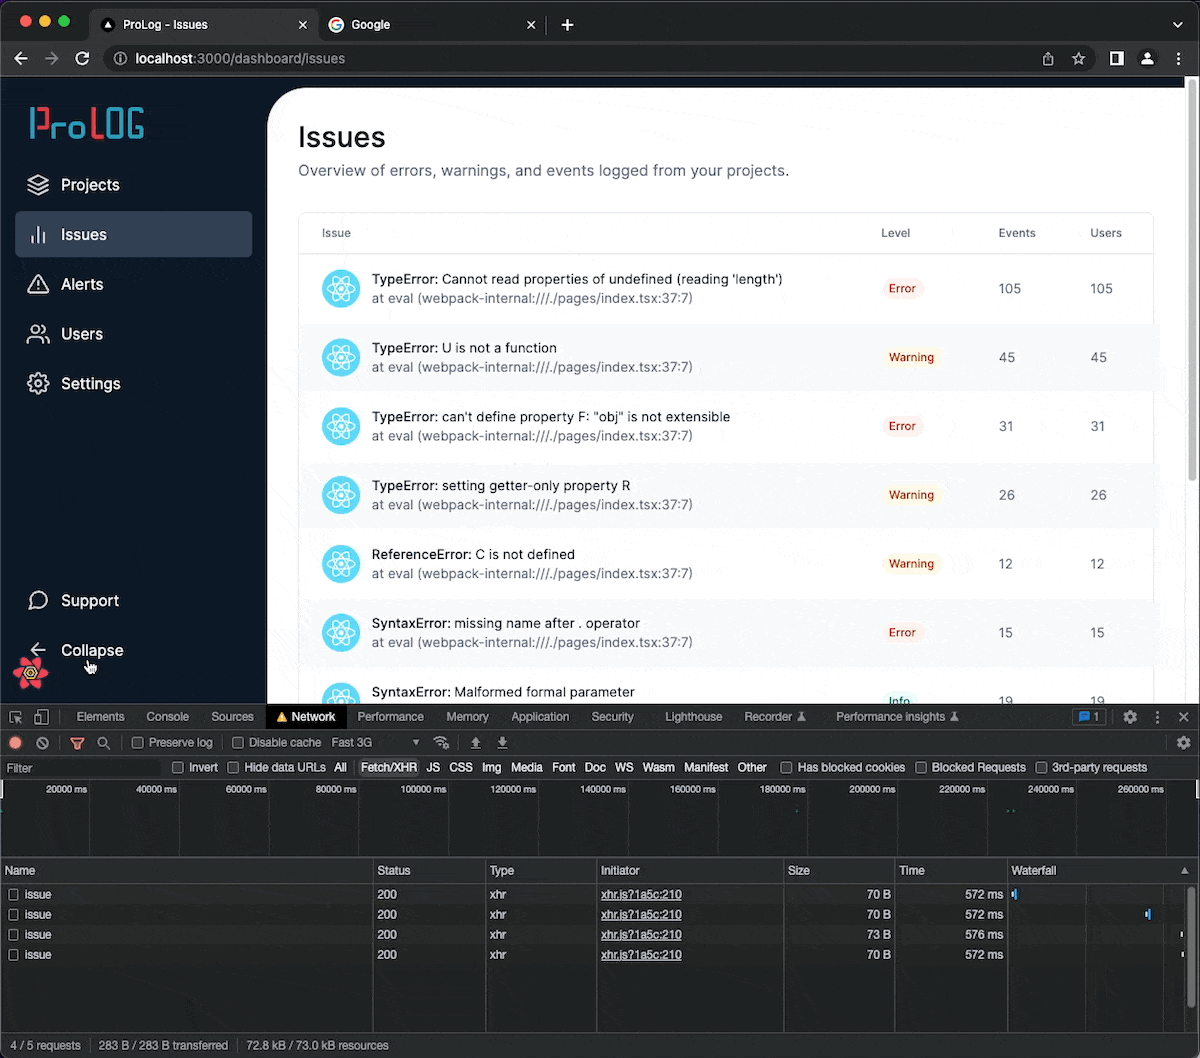The height and width of the screenshot is (1058, 1200).
Task: Show All request types
Action: pyautogui.click(x=341, y=768)
